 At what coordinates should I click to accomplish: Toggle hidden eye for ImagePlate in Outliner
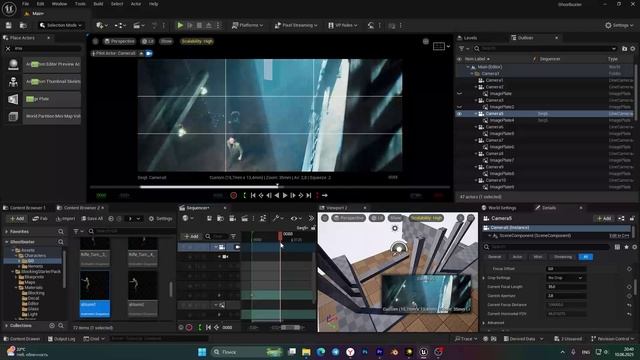click(460, 94)
